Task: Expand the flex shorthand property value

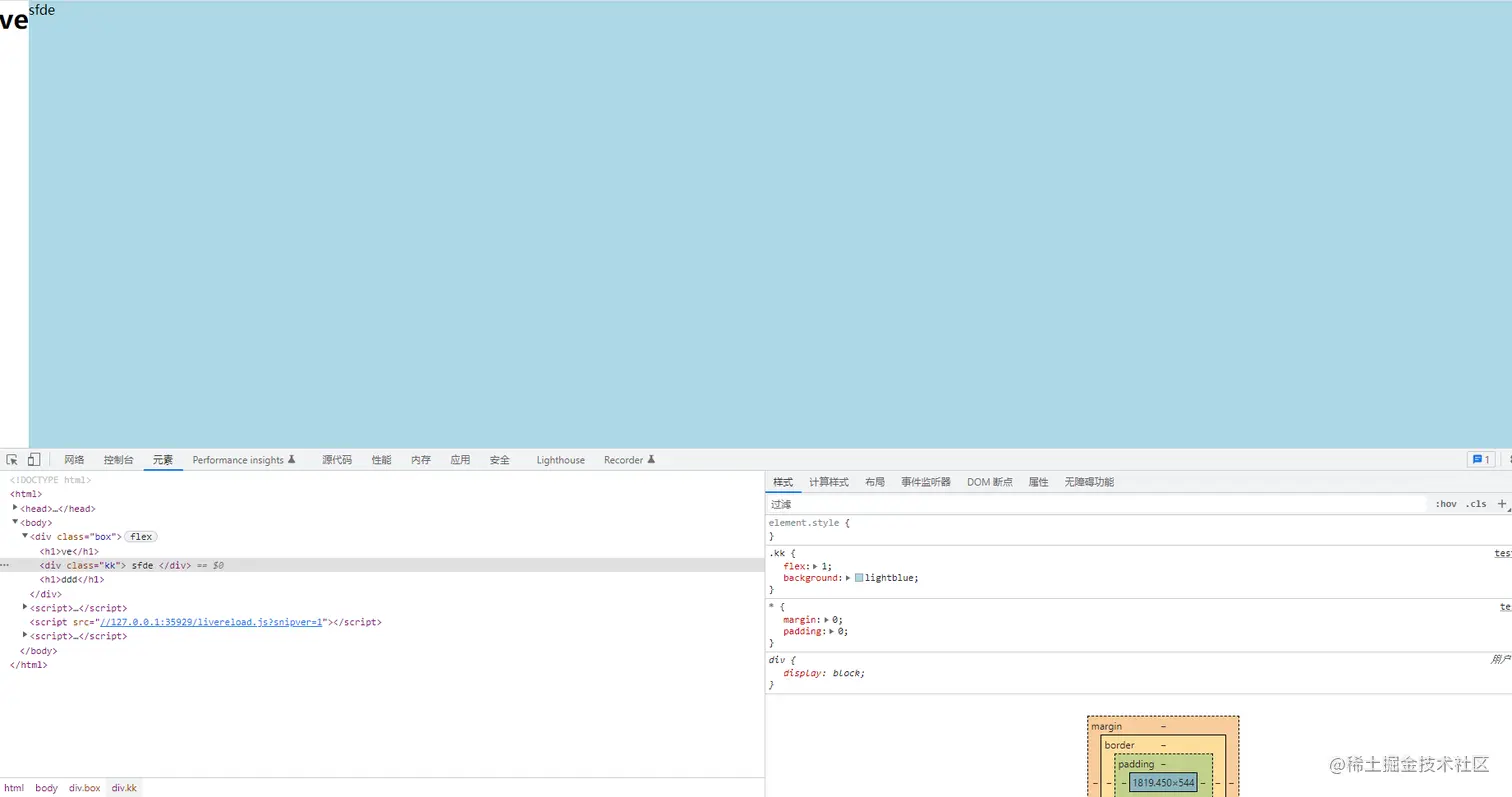Action: [816, 566]
